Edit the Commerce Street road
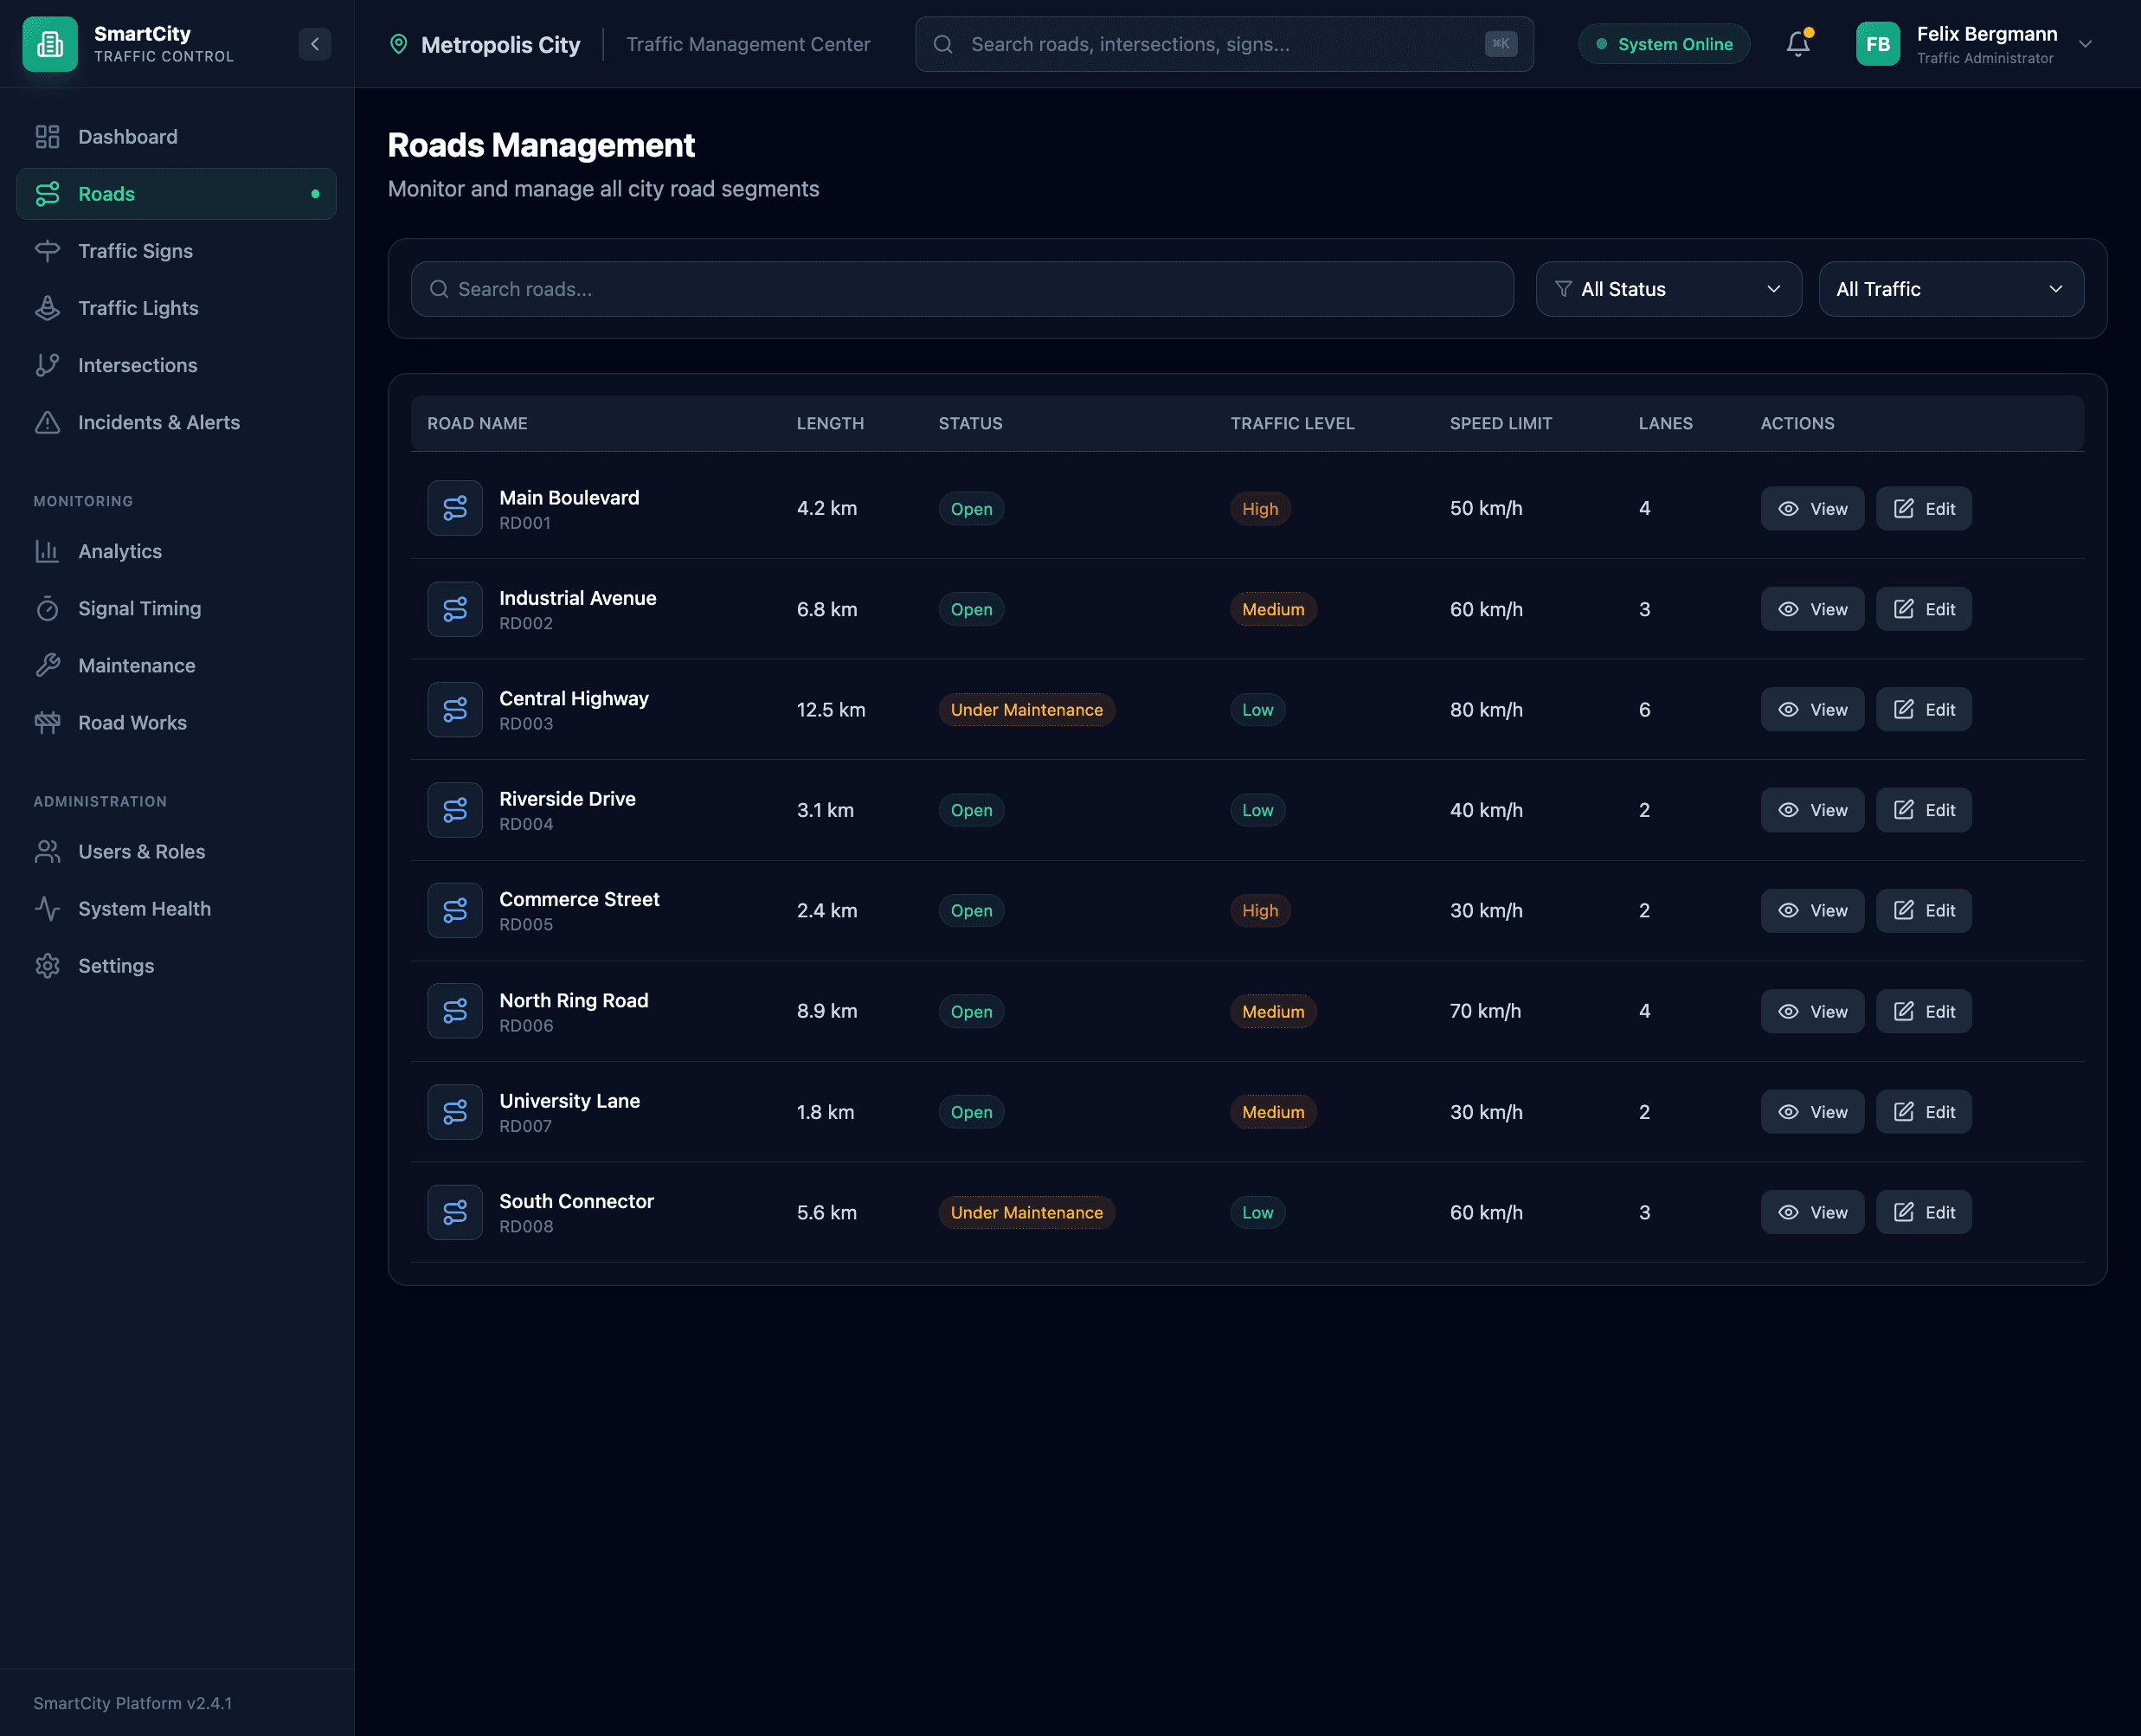The width and height of the screenshot is (2141, 1736). (x=1922, y=910)
